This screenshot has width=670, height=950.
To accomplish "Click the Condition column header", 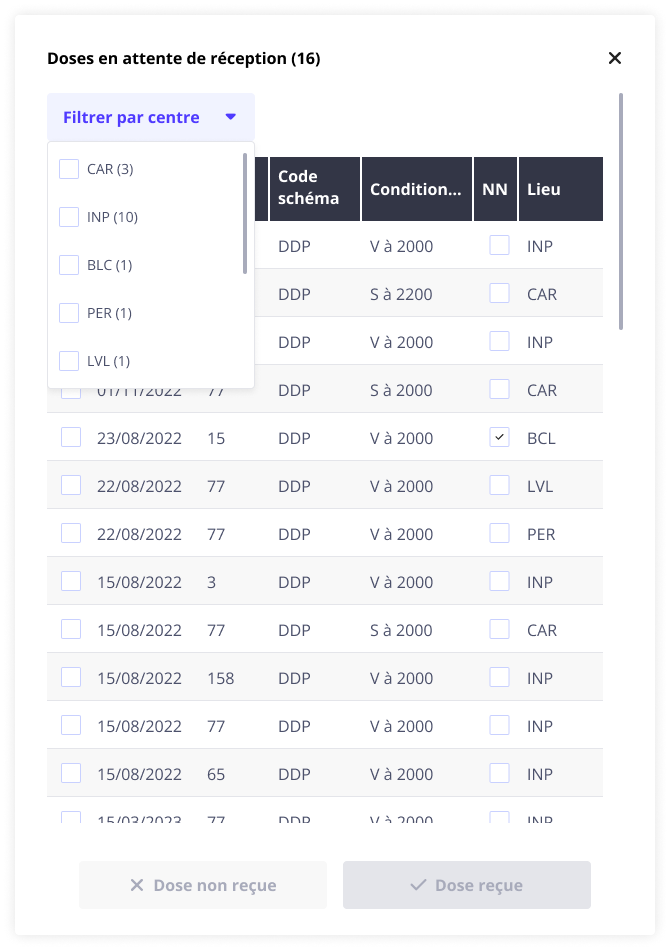I will [416, 189].
